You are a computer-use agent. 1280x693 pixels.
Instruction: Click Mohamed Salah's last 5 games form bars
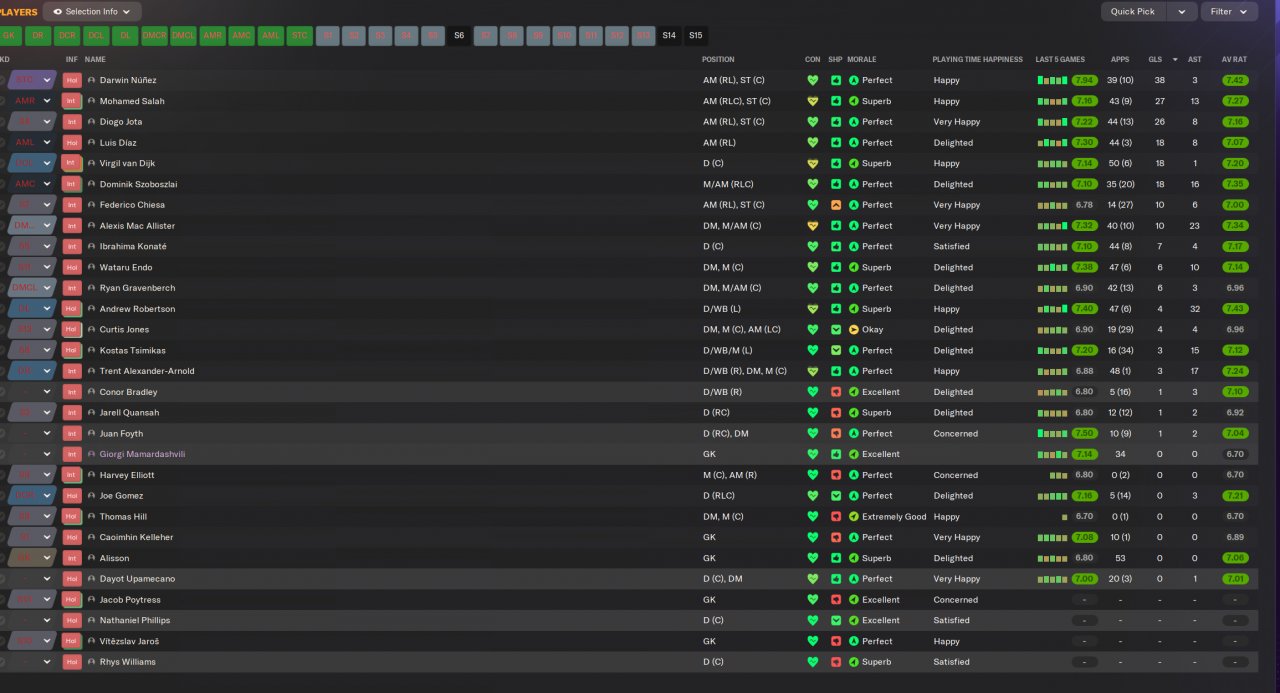tap(1052, 101)
